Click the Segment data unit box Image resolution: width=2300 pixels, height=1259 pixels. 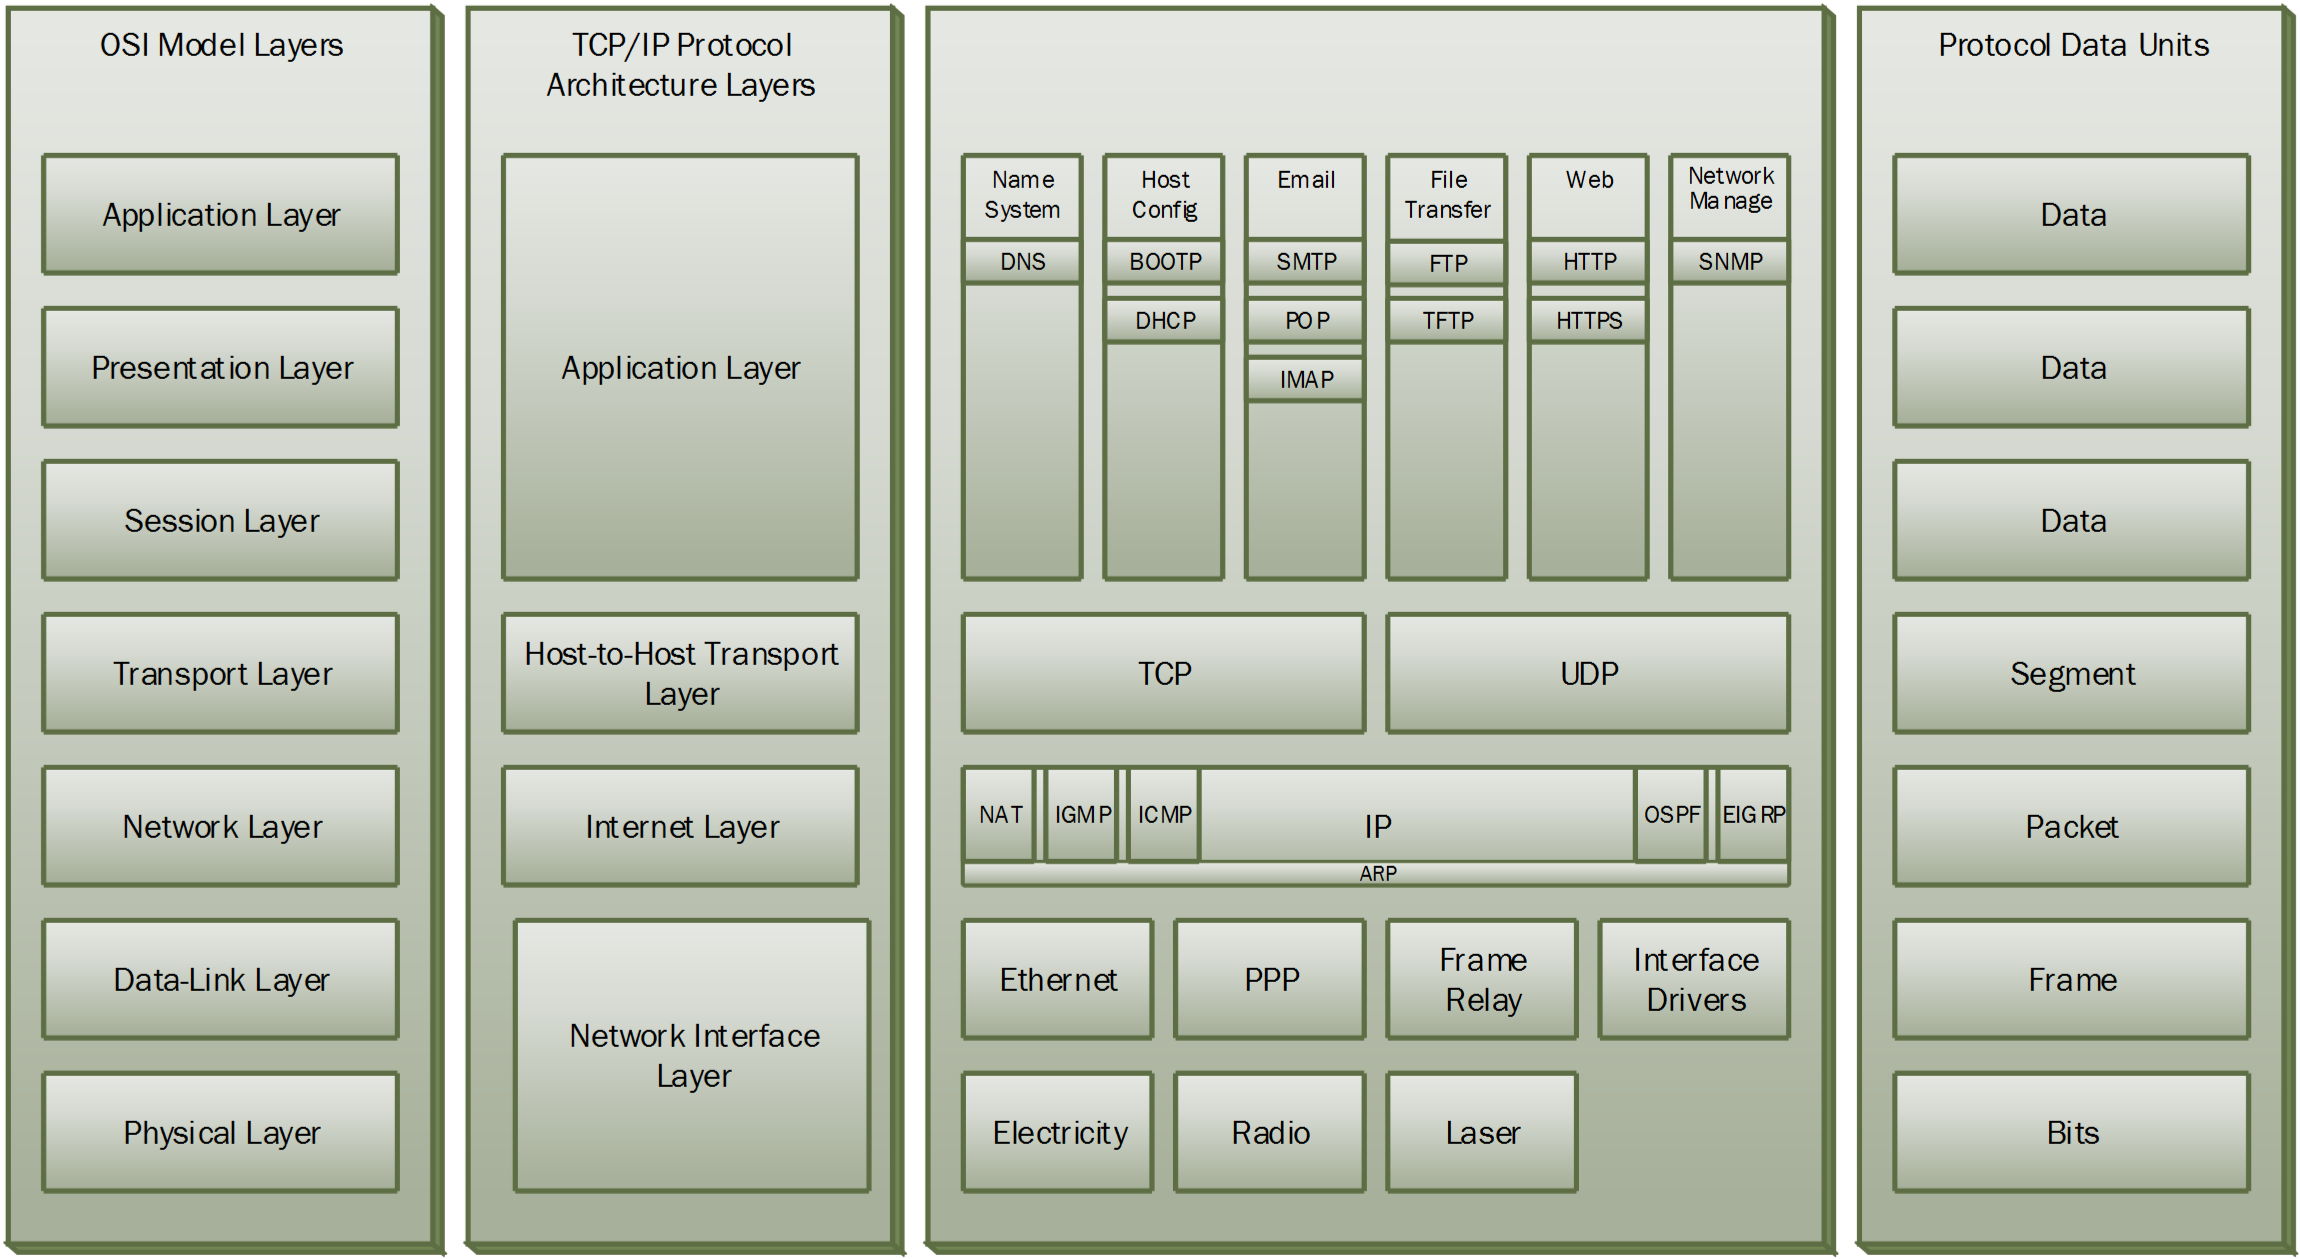(2072, 674)
